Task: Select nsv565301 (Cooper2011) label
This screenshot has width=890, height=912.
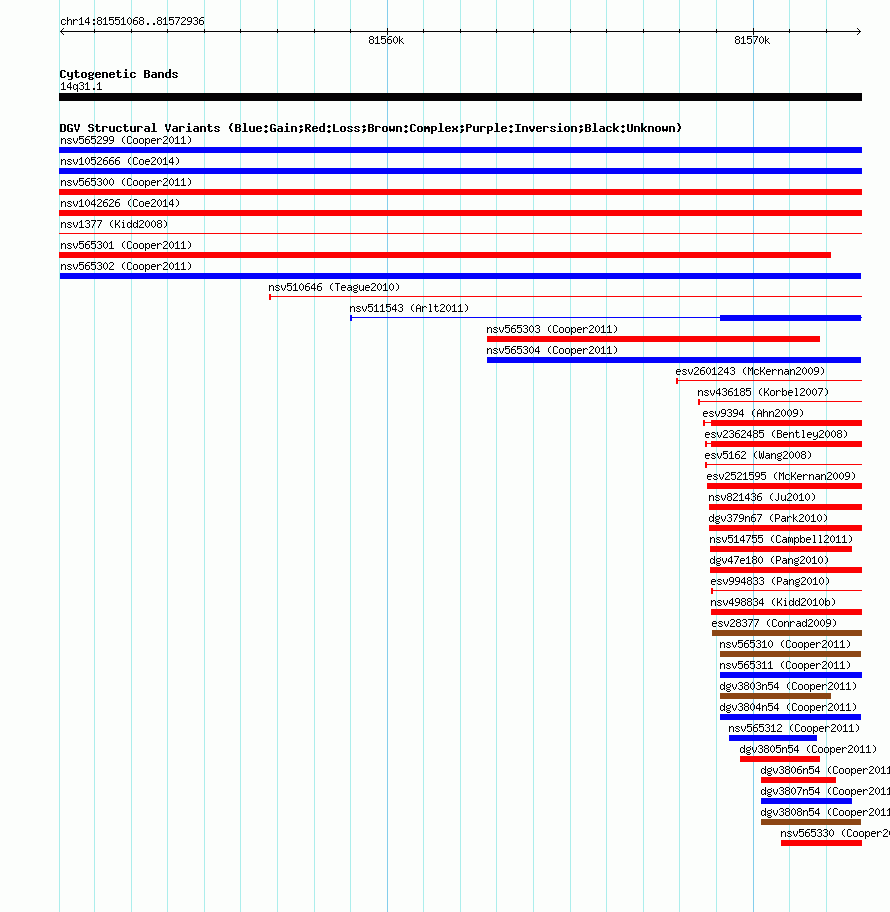Action: coord(126,245)
